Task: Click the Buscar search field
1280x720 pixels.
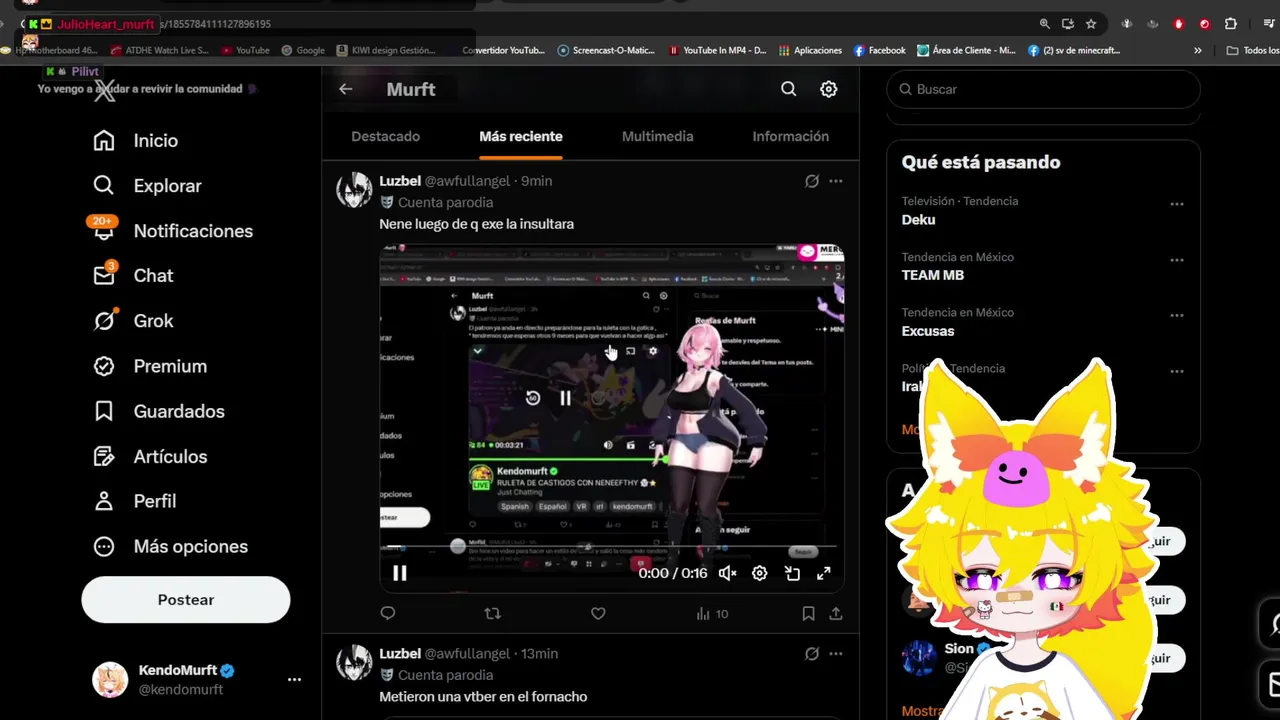Action: [x=1043, y=89]
